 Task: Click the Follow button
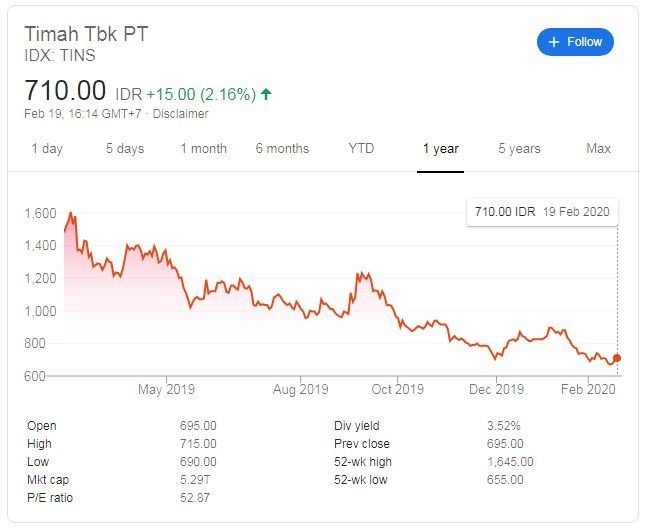coord(575,42)
